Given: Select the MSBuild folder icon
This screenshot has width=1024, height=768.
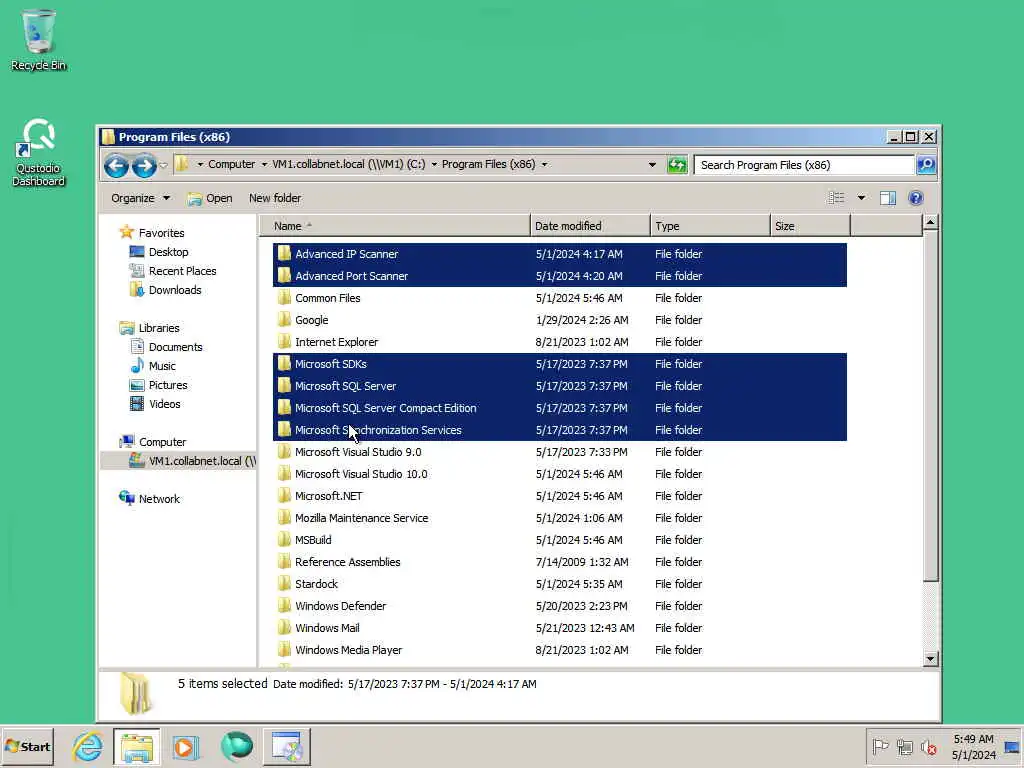Looking at the screenshot, I should click(283, 540).
